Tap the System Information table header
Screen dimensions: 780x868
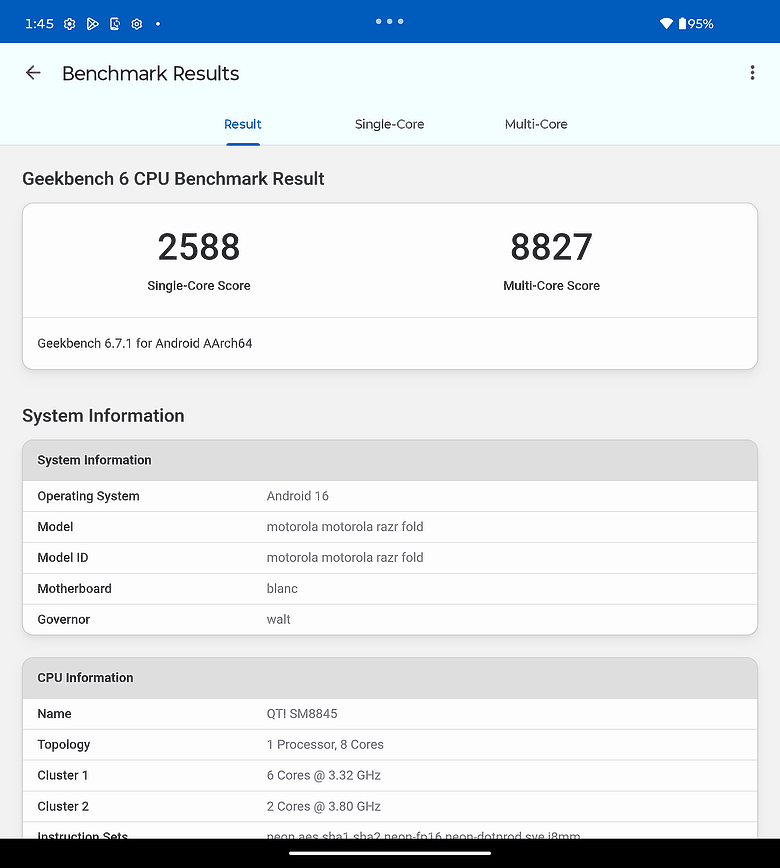click(390, 460)
